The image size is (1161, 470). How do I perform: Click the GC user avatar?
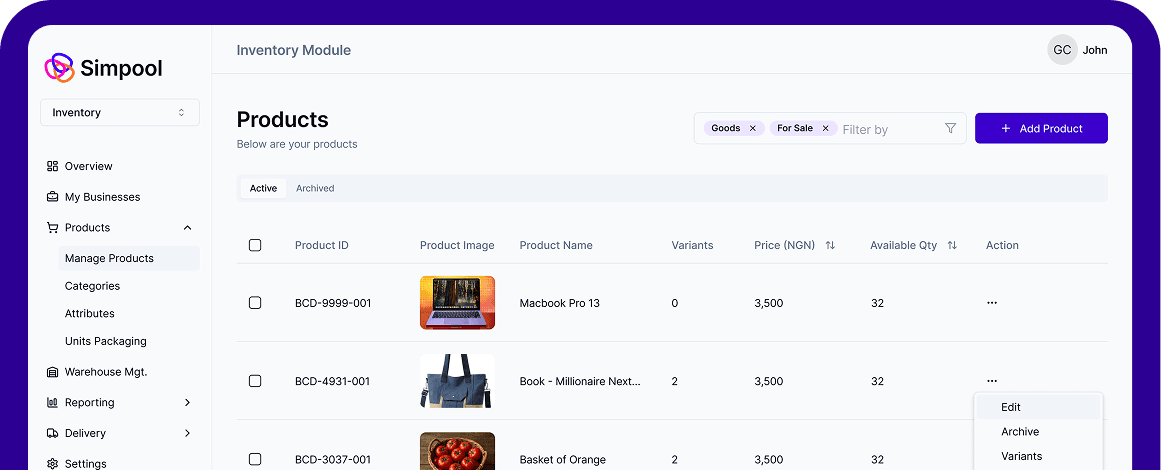tap(1062, 50)
